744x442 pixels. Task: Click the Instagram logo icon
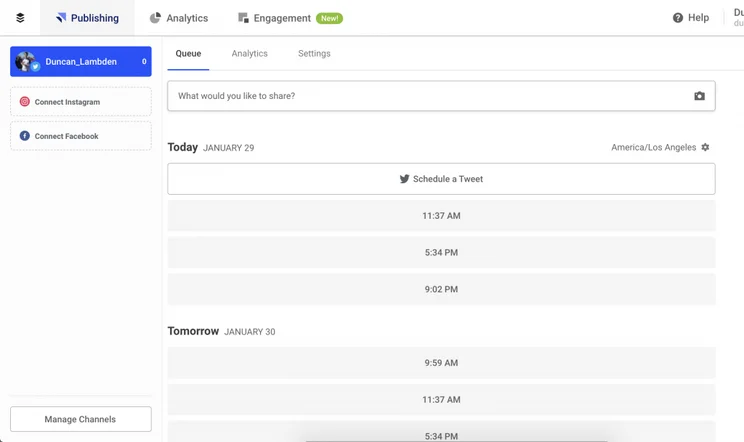coord(25,101)
